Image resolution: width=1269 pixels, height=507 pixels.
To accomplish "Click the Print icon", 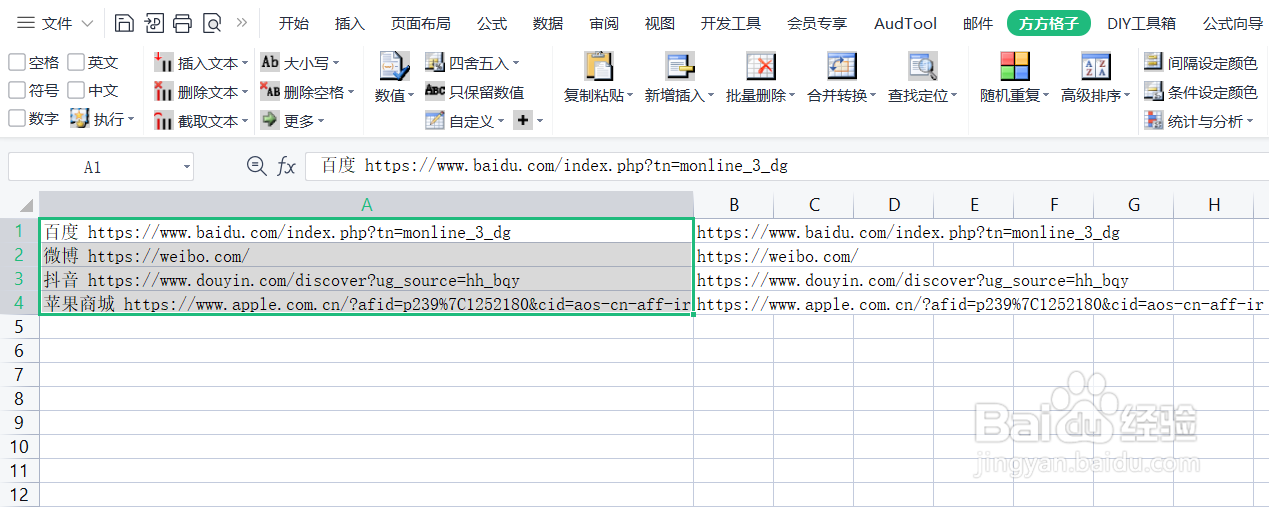I will 182,23.
